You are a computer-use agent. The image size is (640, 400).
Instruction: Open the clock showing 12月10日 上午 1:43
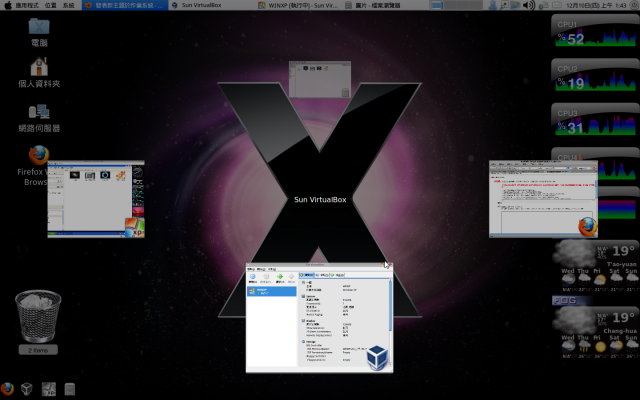pos(596,5)
